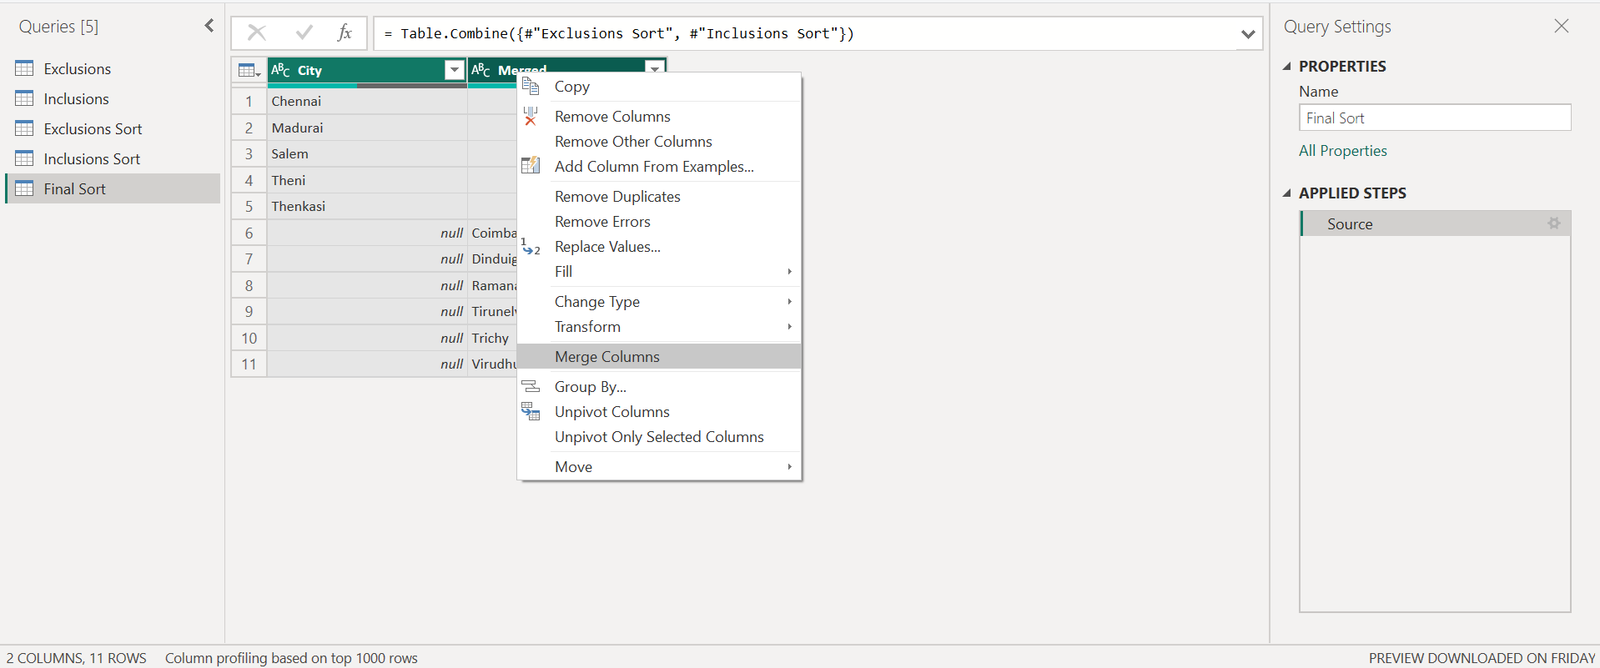
Task: Click the City column header
Action: tap(367, 70)
